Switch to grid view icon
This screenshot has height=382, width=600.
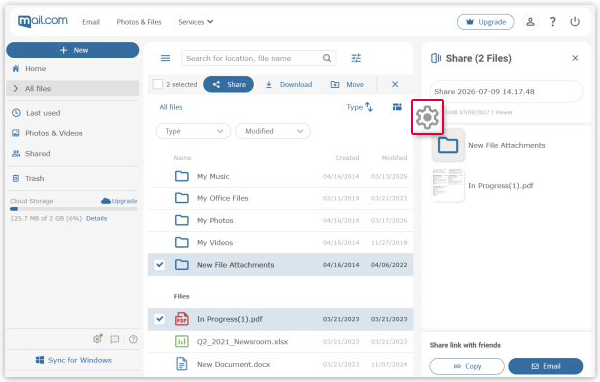[397, 107]
